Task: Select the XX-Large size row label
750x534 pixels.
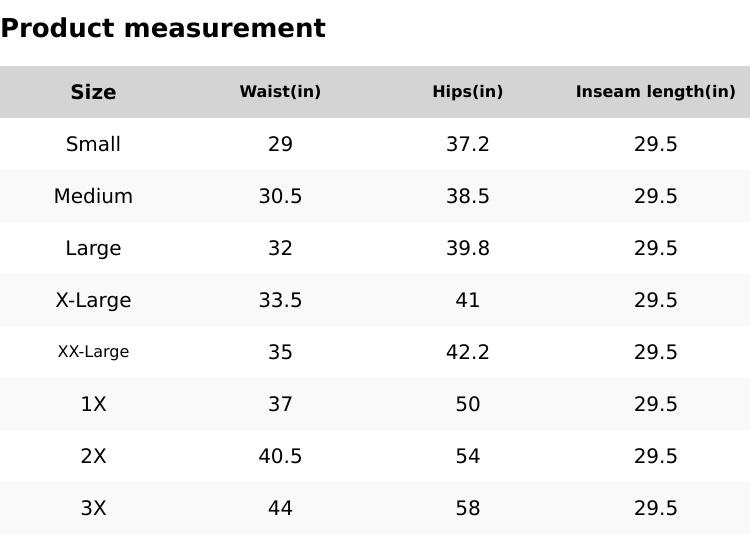Action: (x=93, y=352)
